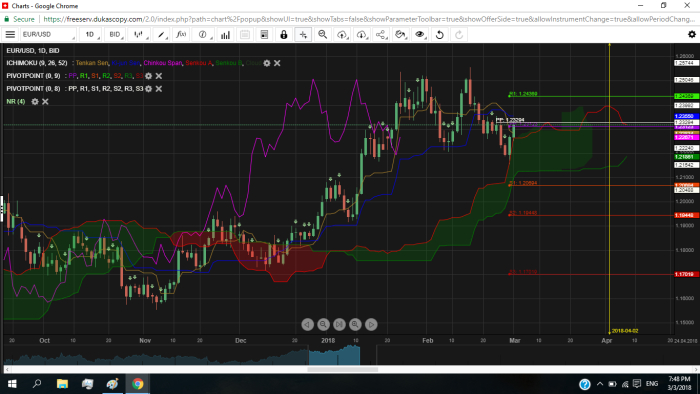Viewport: 700px width, 394px height.
Task: Select the zoom magnifier tool
Action: 323,34
